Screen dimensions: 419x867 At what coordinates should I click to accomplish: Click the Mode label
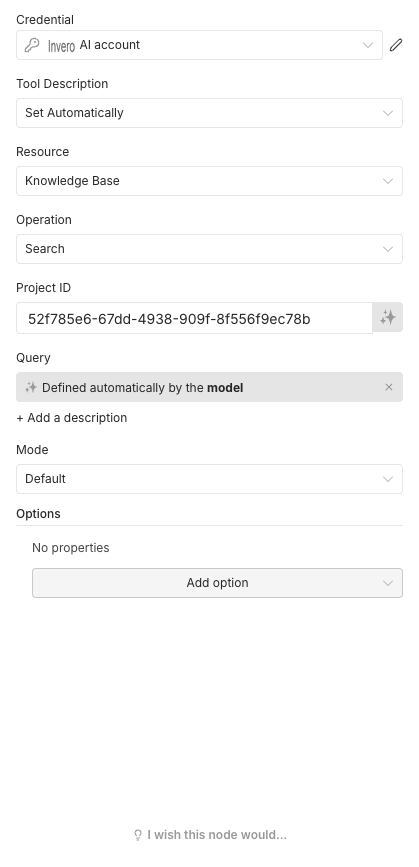(32, 450)
